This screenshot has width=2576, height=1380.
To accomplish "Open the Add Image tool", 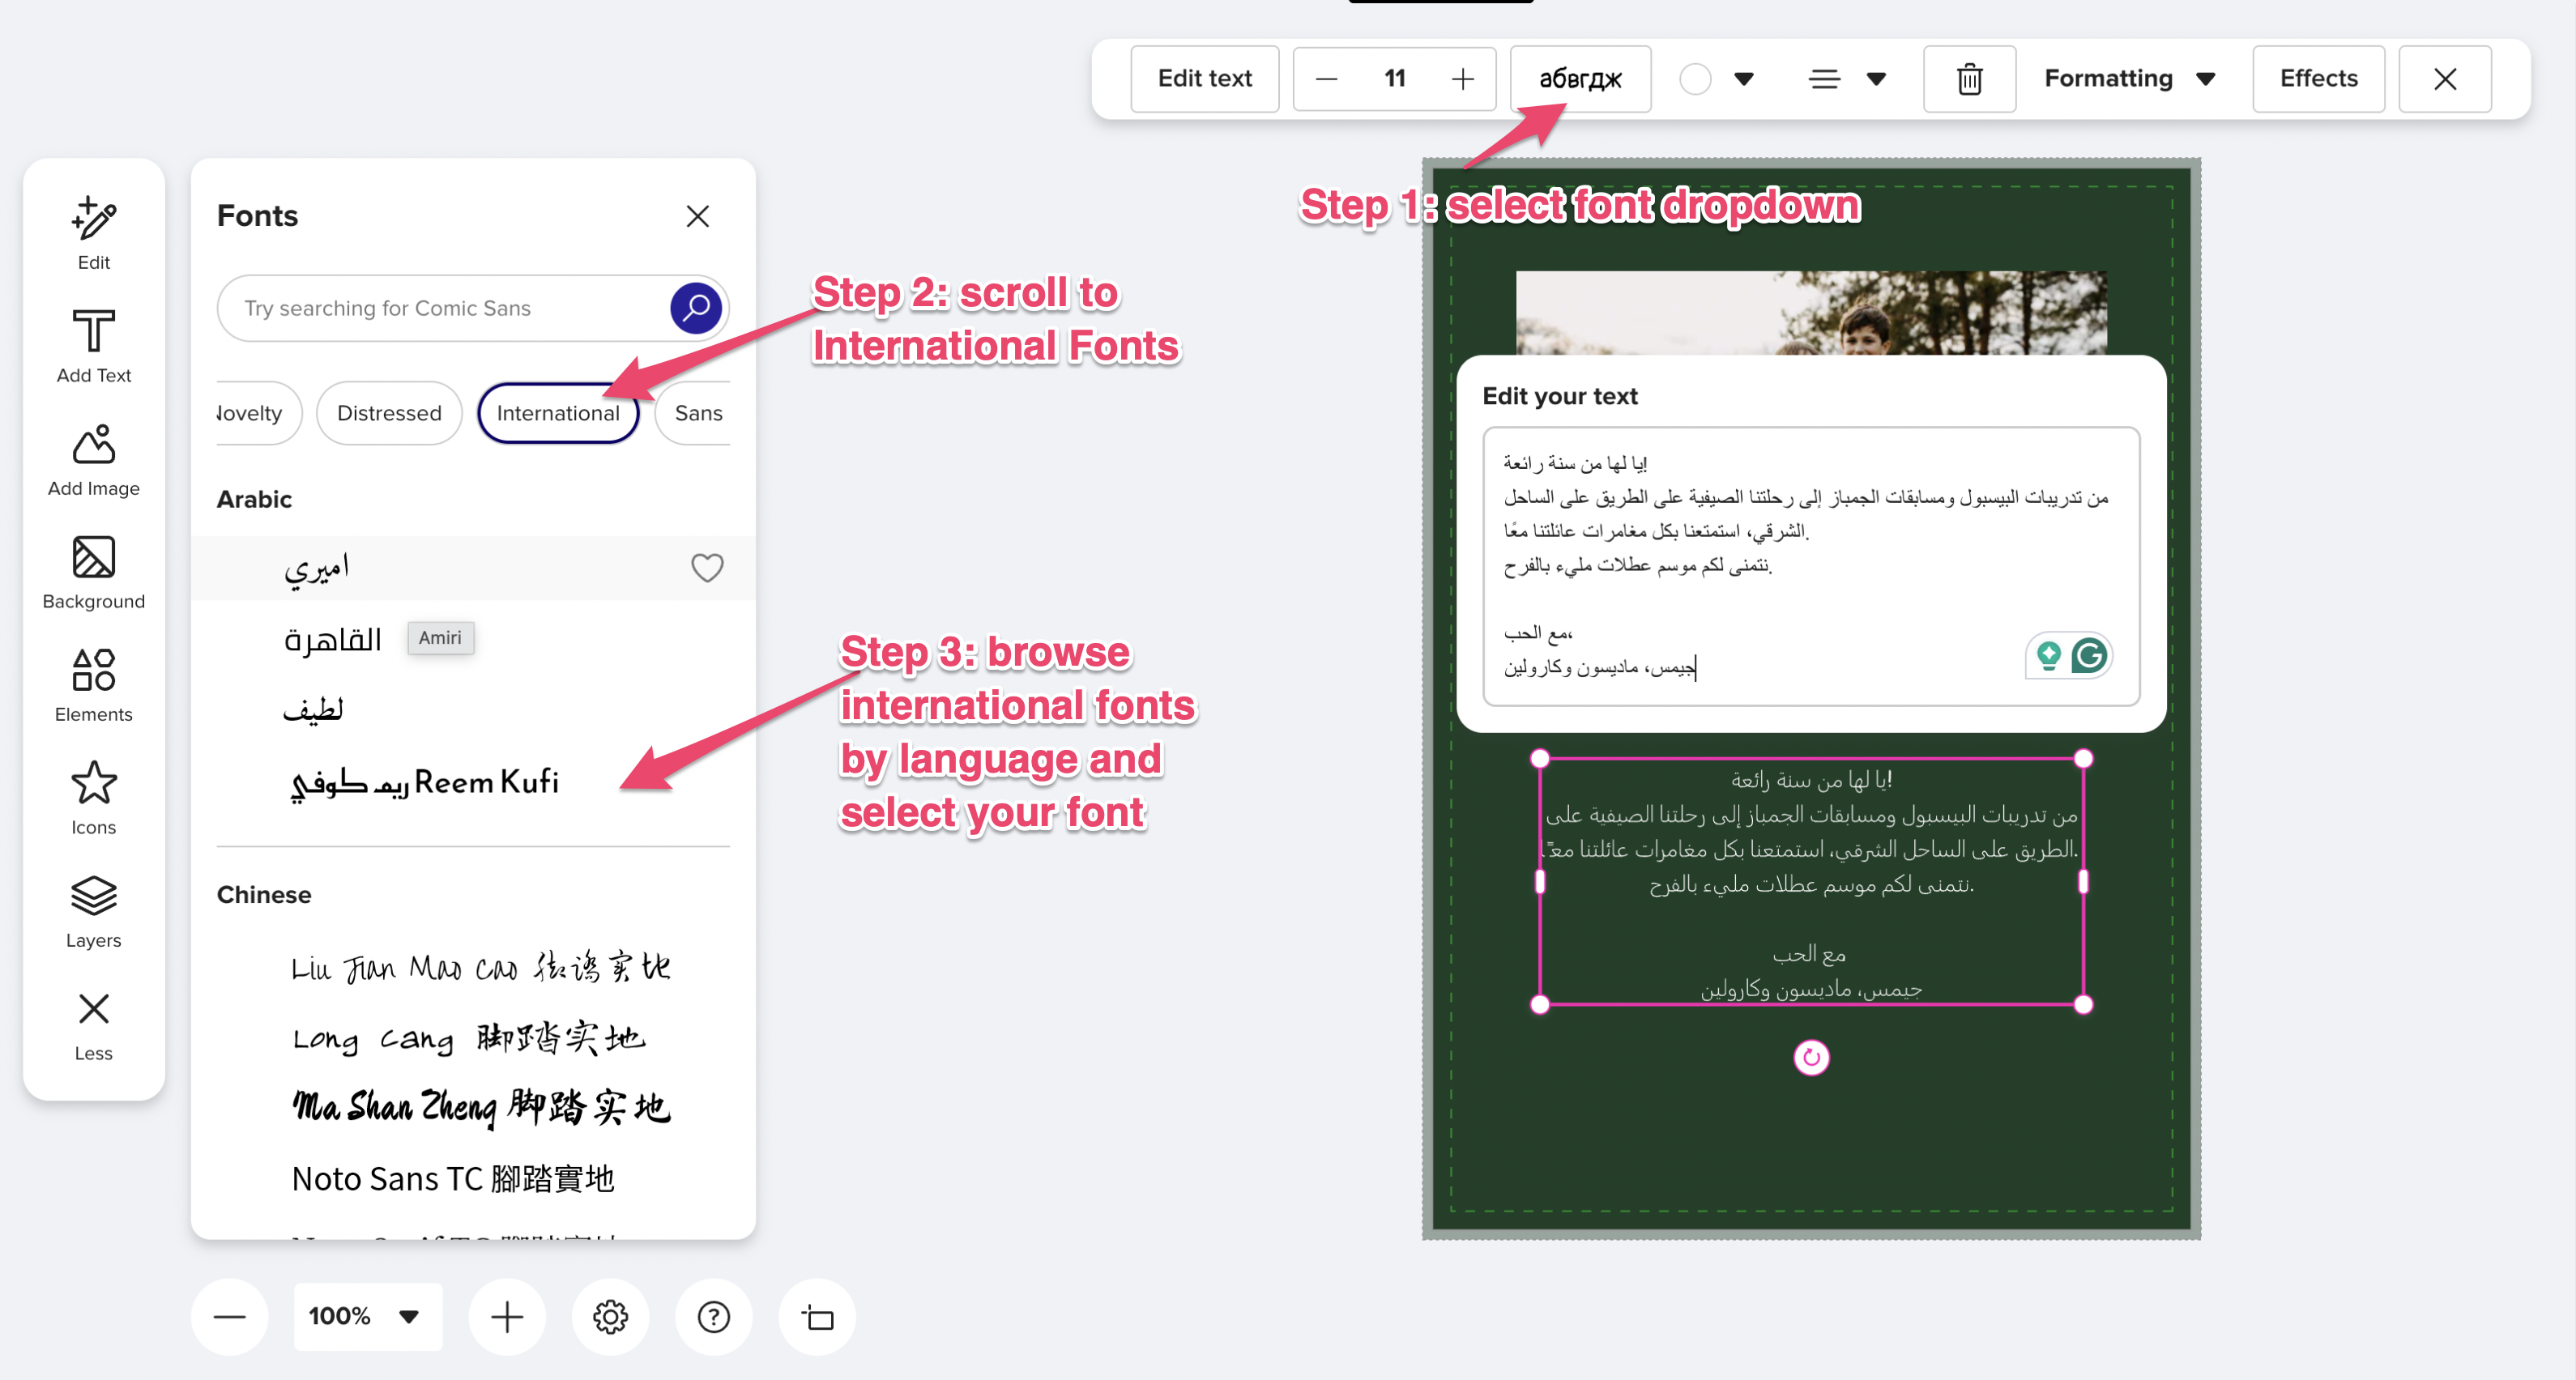I will coord(93,458).
